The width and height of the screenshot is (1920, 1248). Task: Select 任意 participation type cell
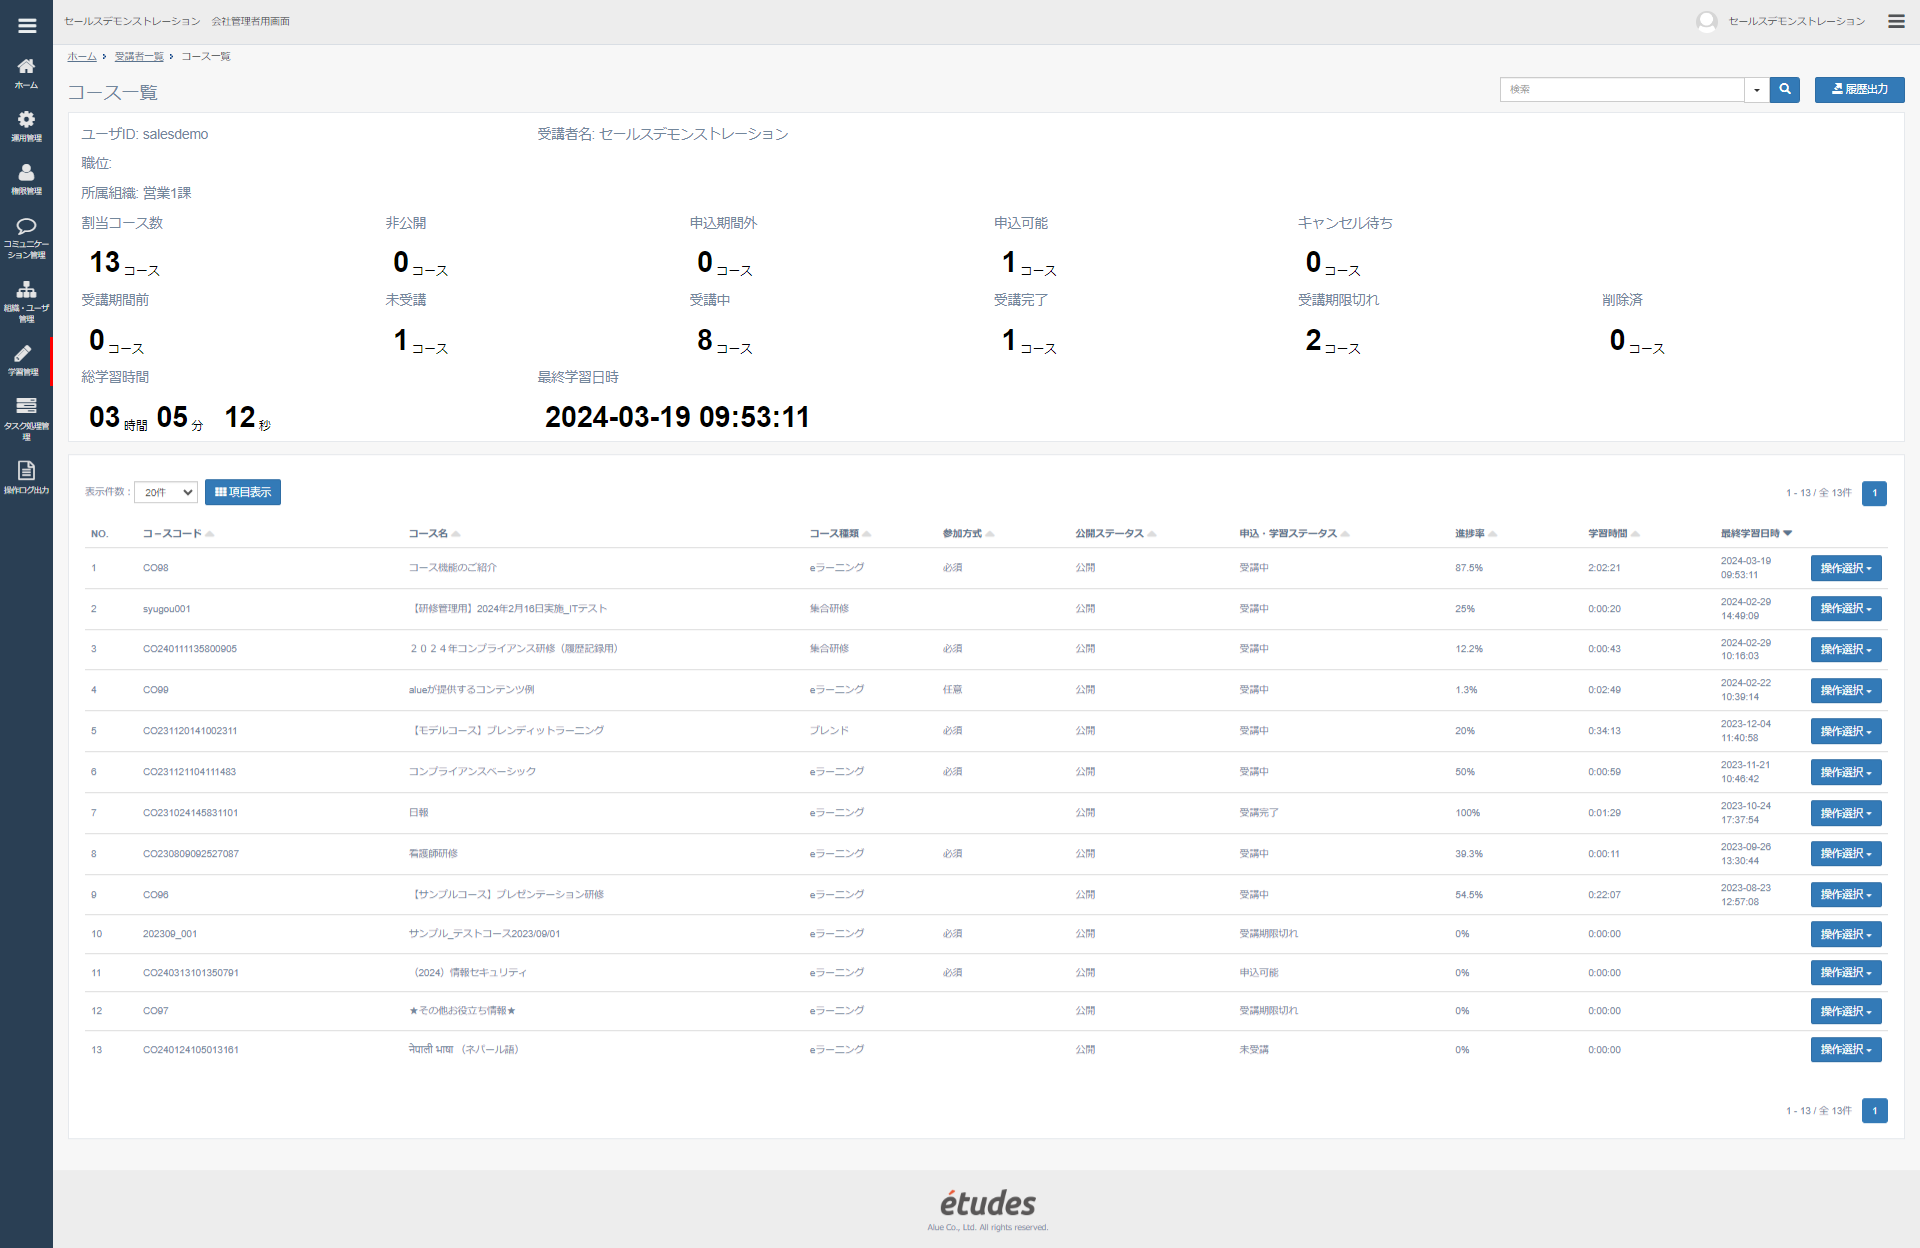pos(952,690)
